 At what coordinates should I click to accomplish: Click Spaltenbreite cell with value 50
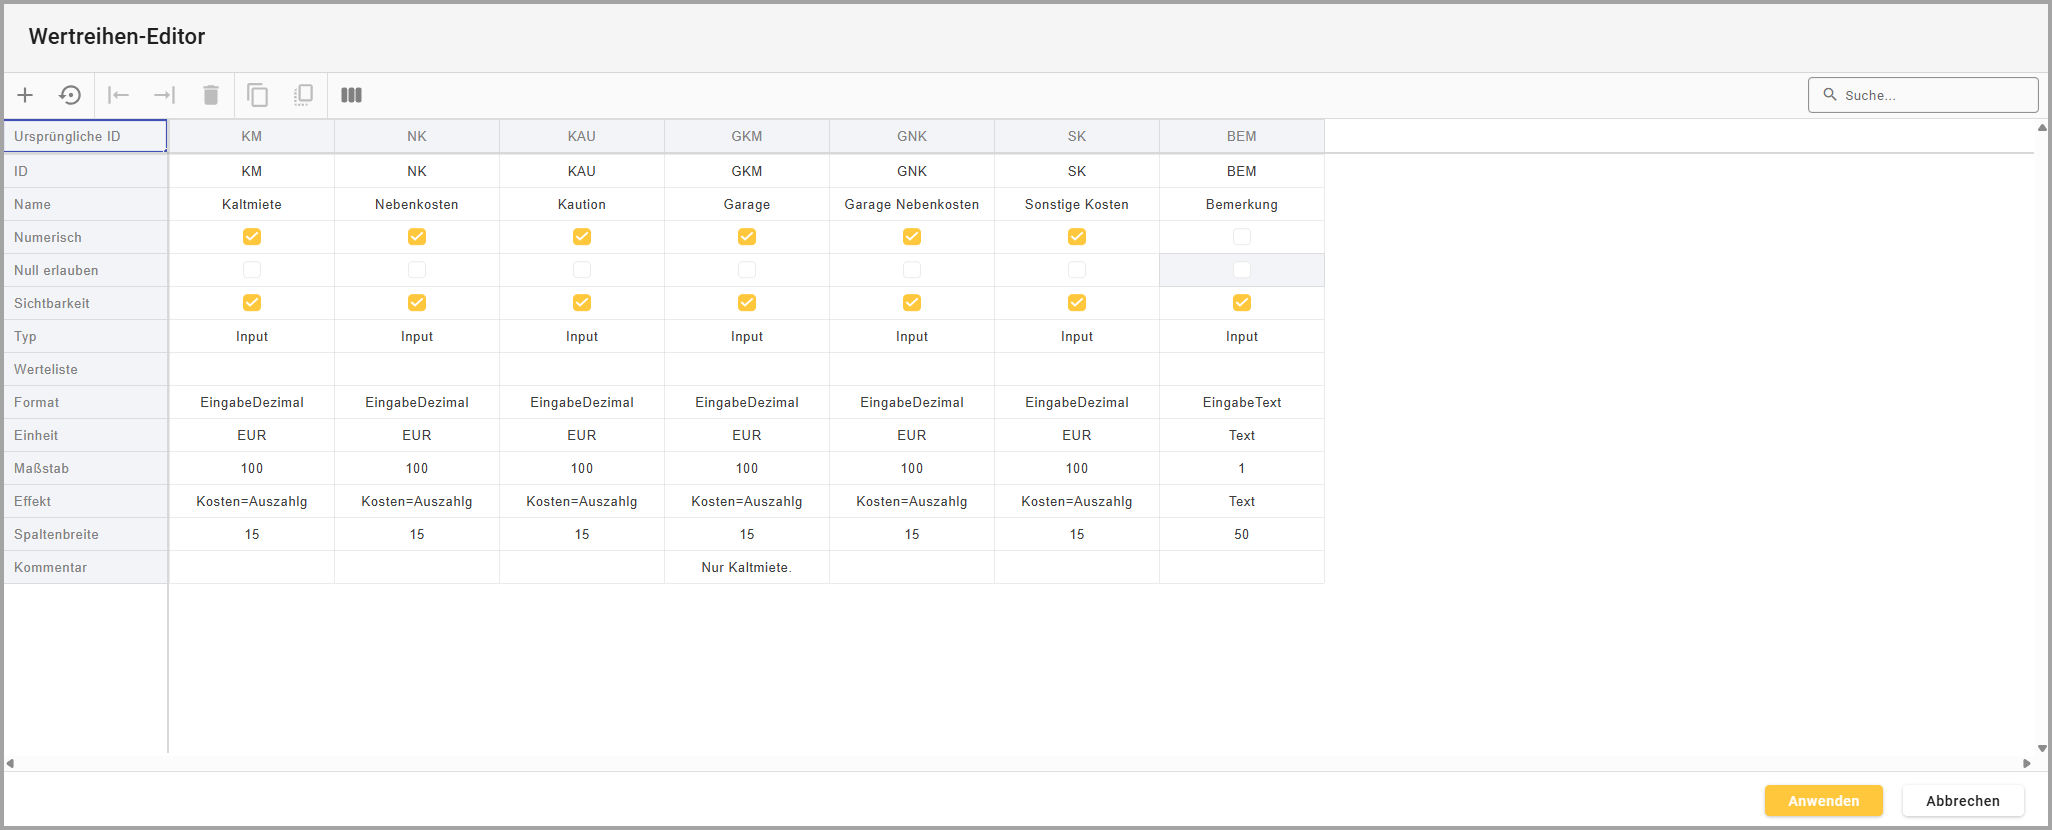point(1242,534)
